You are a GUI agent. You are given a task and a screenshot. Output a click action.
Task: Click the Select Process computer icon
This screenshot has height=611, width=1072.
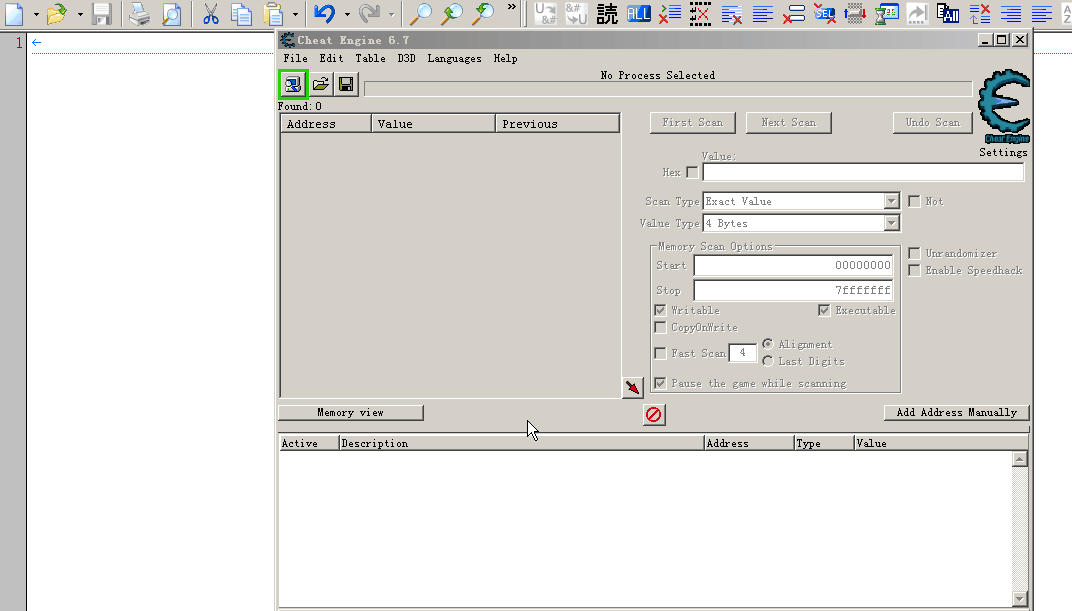[292, 84]
